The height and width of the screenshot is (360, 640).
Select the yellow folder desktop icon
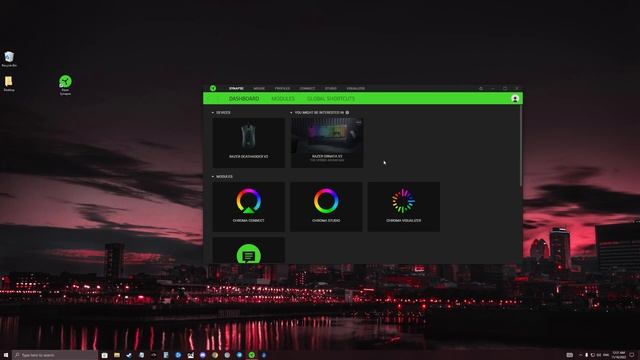(x=9, y=83)
